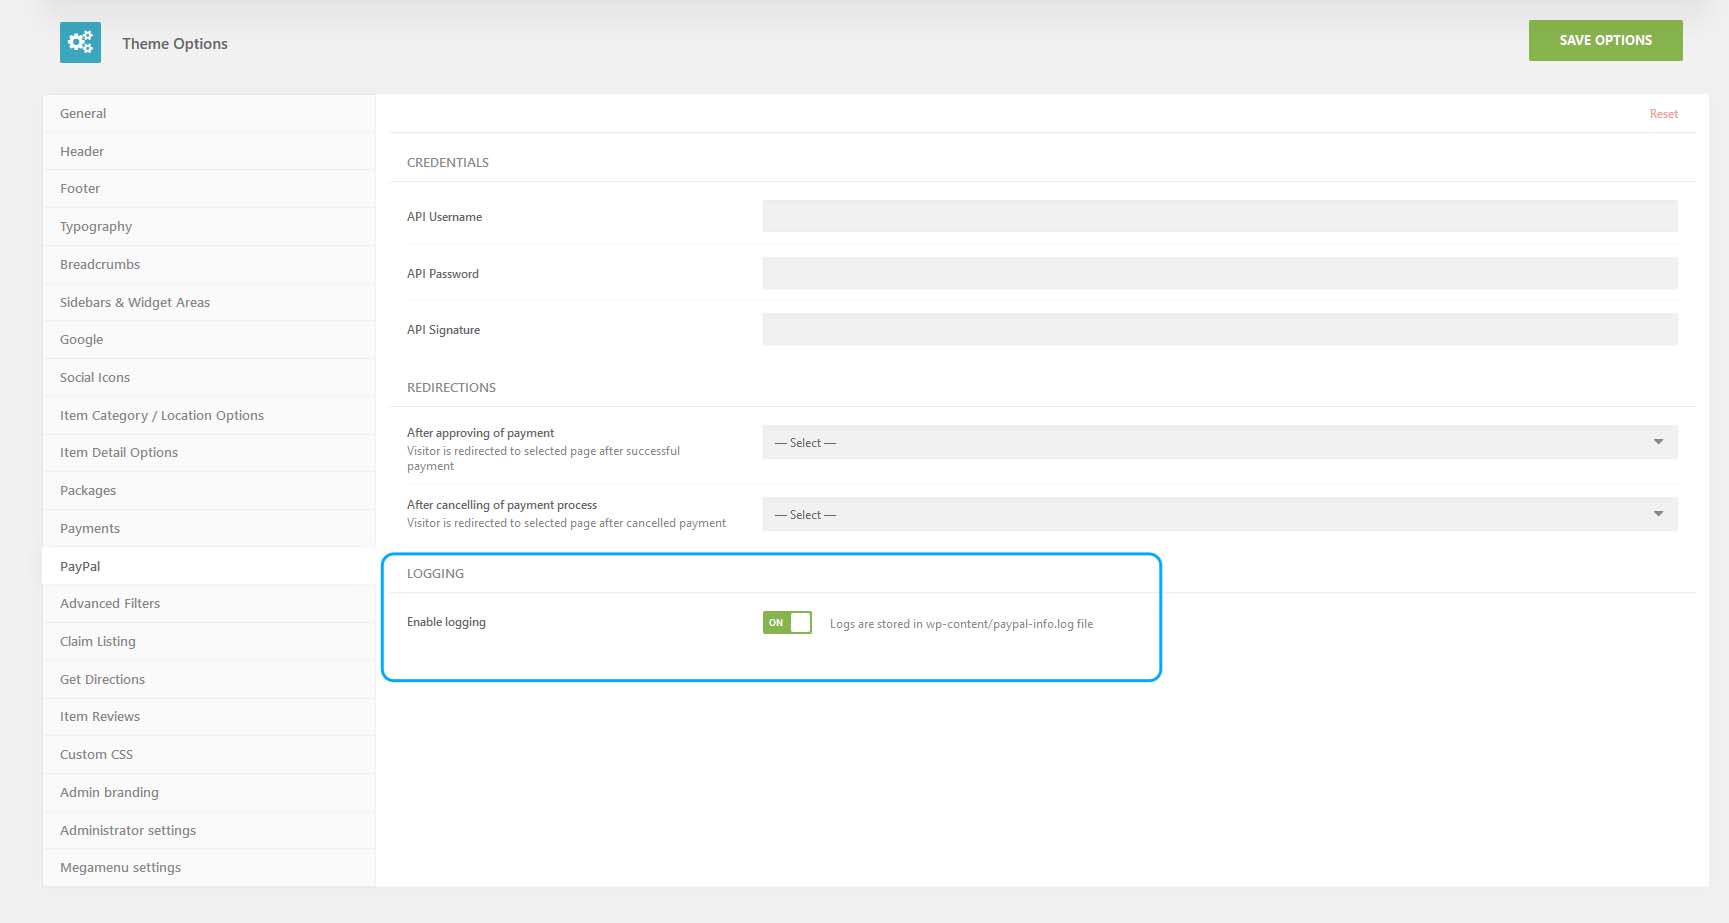Click the LOGGING section heading

coord(435,574)
